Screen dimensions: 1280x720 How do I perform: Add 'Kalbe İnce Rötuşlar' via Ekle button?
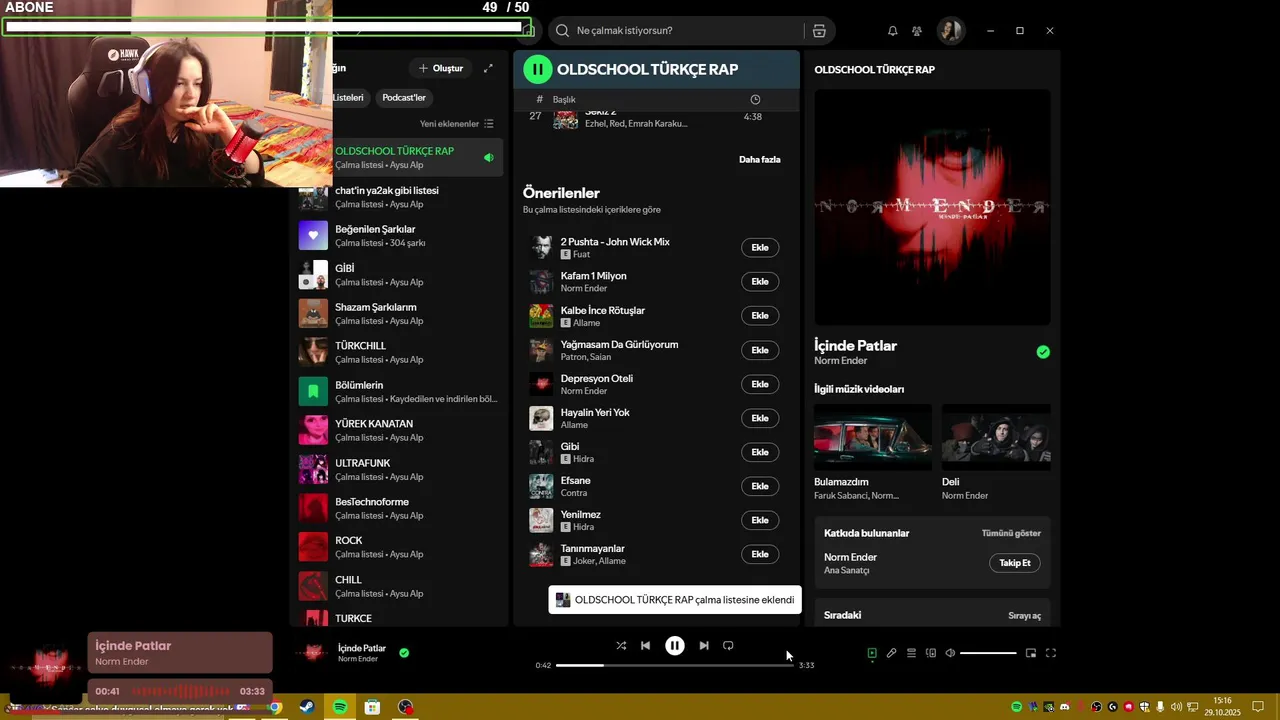760,316
